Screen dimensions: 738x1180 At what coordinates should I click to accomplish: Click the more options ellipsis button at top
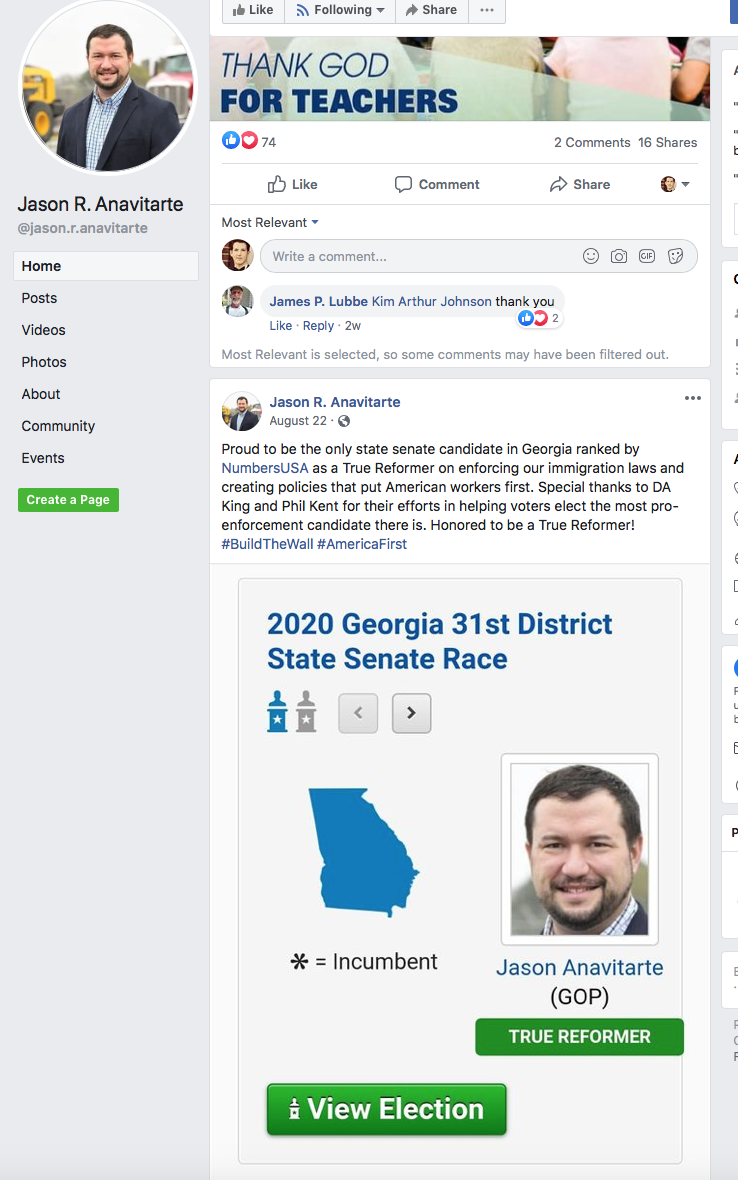(x=487, y=10)
